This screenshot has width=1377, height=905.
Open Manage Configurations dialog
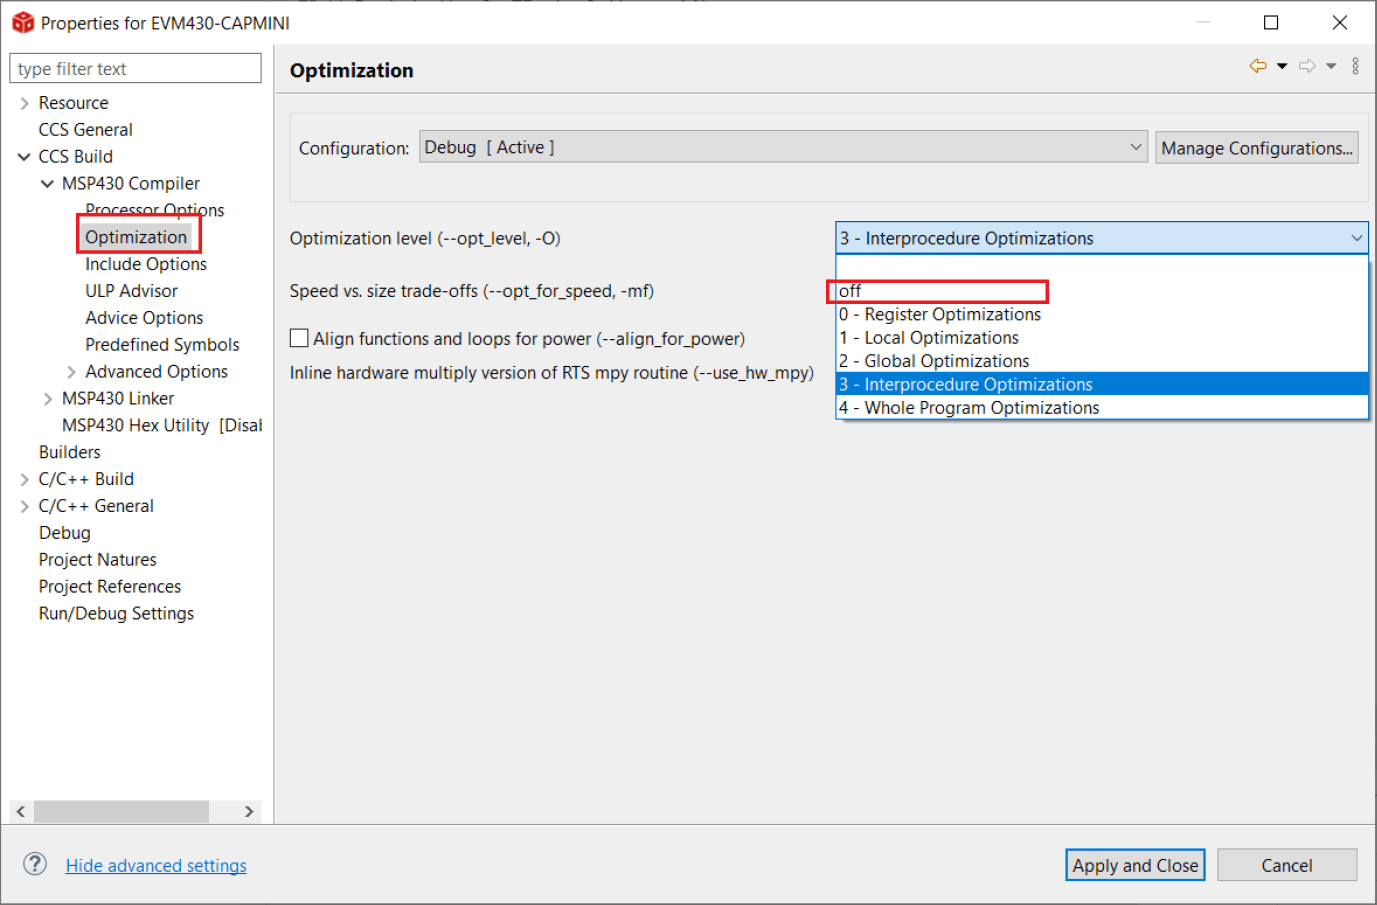[x=1256, y=148]
